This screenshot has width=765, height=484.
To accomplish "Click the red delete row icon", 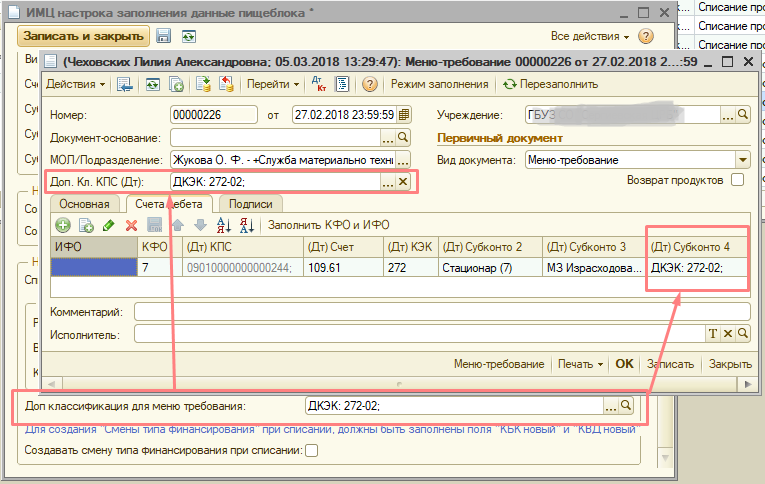I will click(x=131, y=225).
